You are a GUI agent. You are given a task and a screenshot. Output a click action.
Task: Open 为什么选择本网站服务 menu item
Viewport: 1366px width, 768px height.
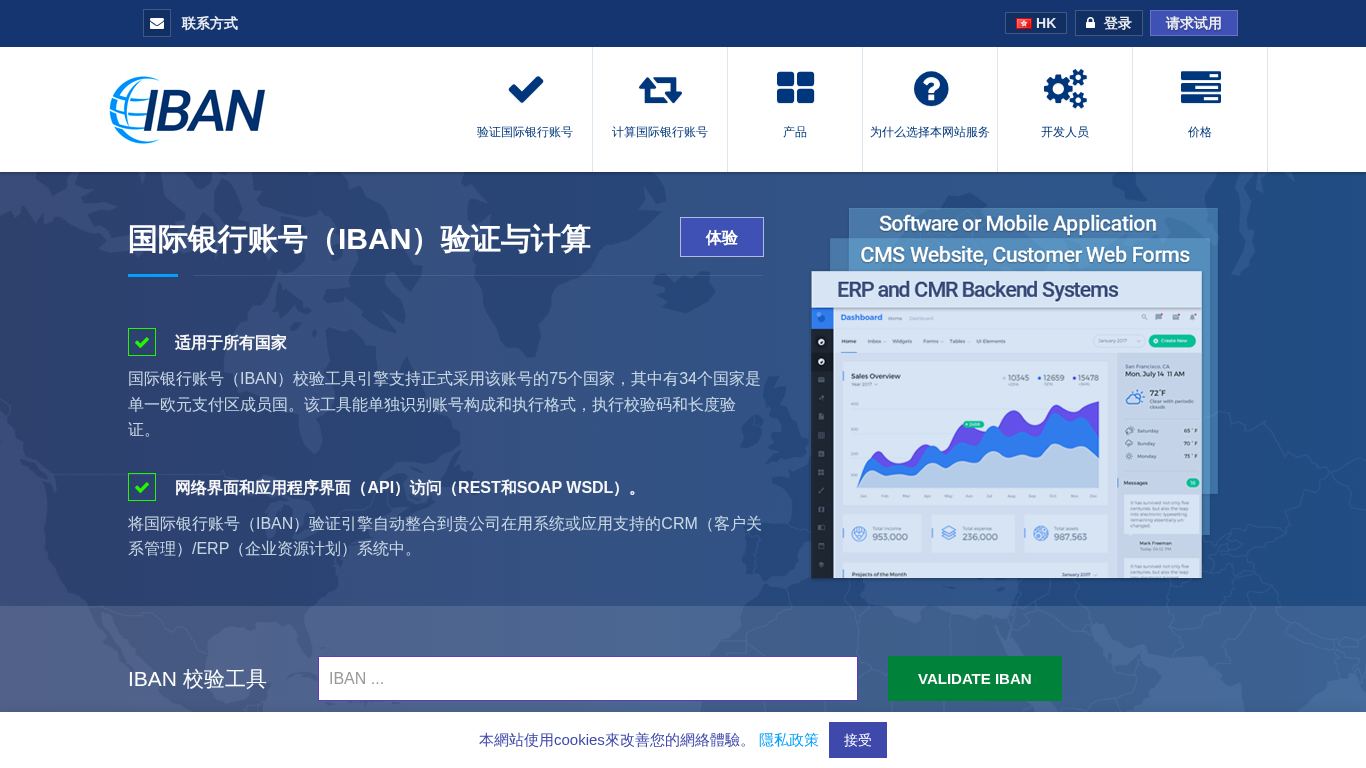pos(930,132)
